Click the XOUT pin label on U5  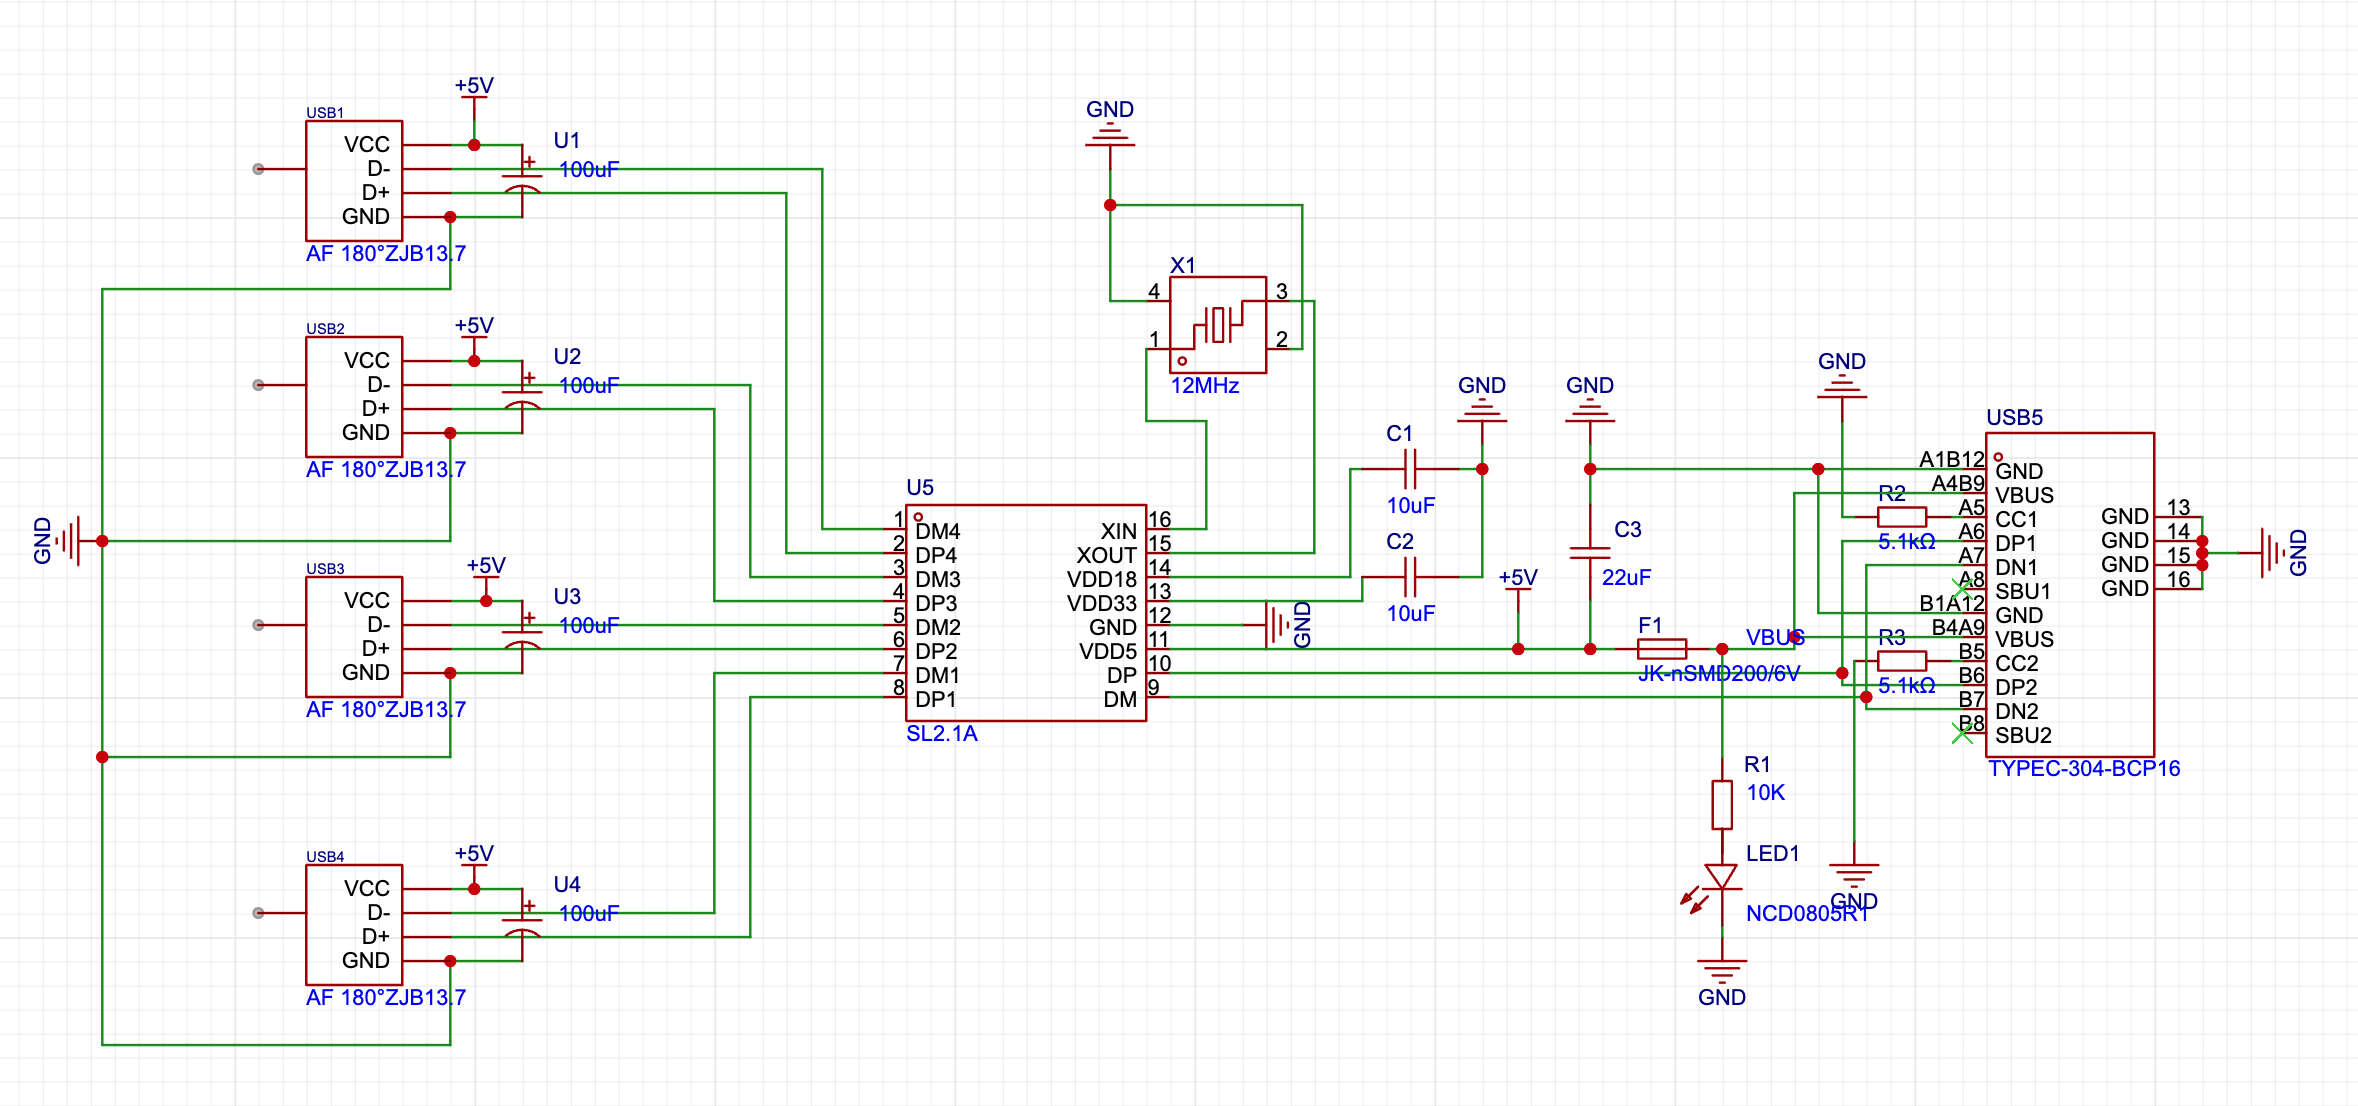1107,555
